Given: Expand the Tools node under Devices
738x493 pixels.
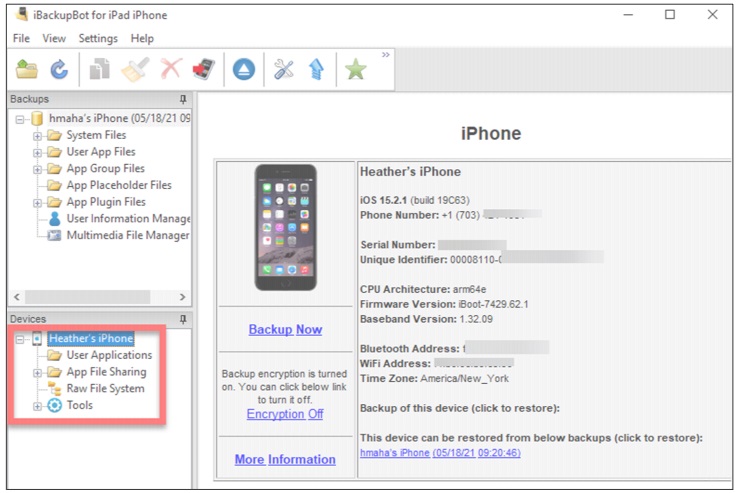Looking at the screenshot, I should click(x=37, y=406).
